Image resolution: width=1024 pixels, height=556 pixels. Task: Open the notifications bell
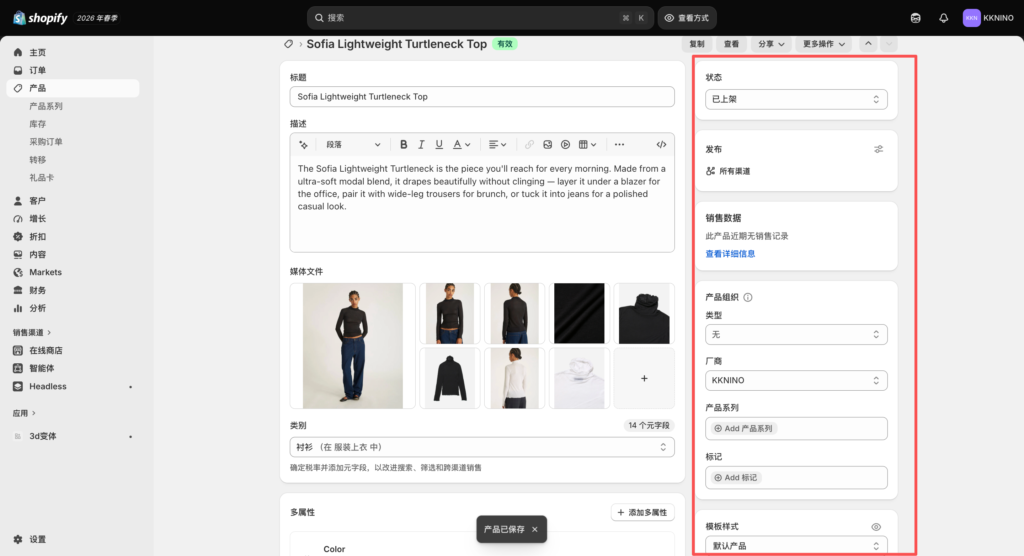pos(944,18)
